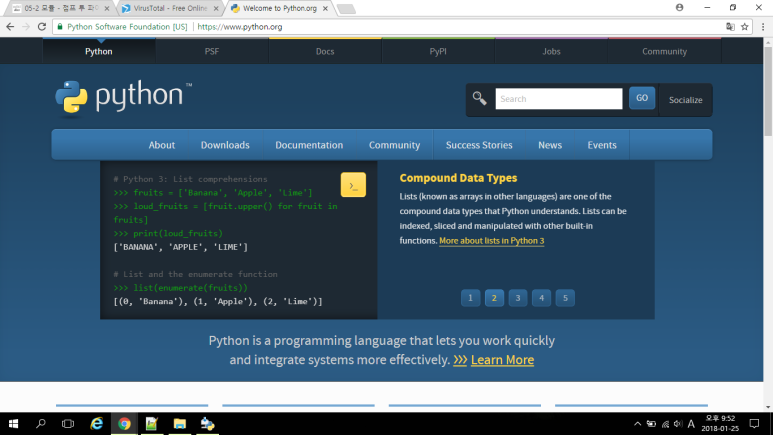The image size is (773, 435).
Task: Bookmark this page with the star icon
Action: coord(744,27)
